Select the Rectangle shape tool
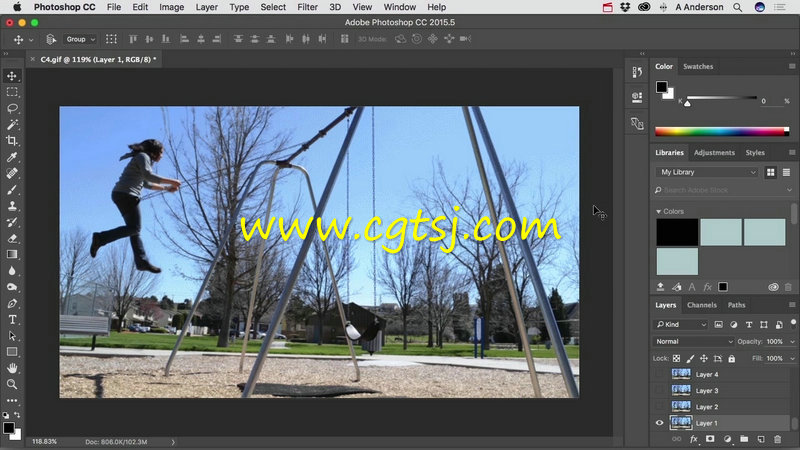The width and height of the screenshot is (800, 450). (x=12, y=352)
